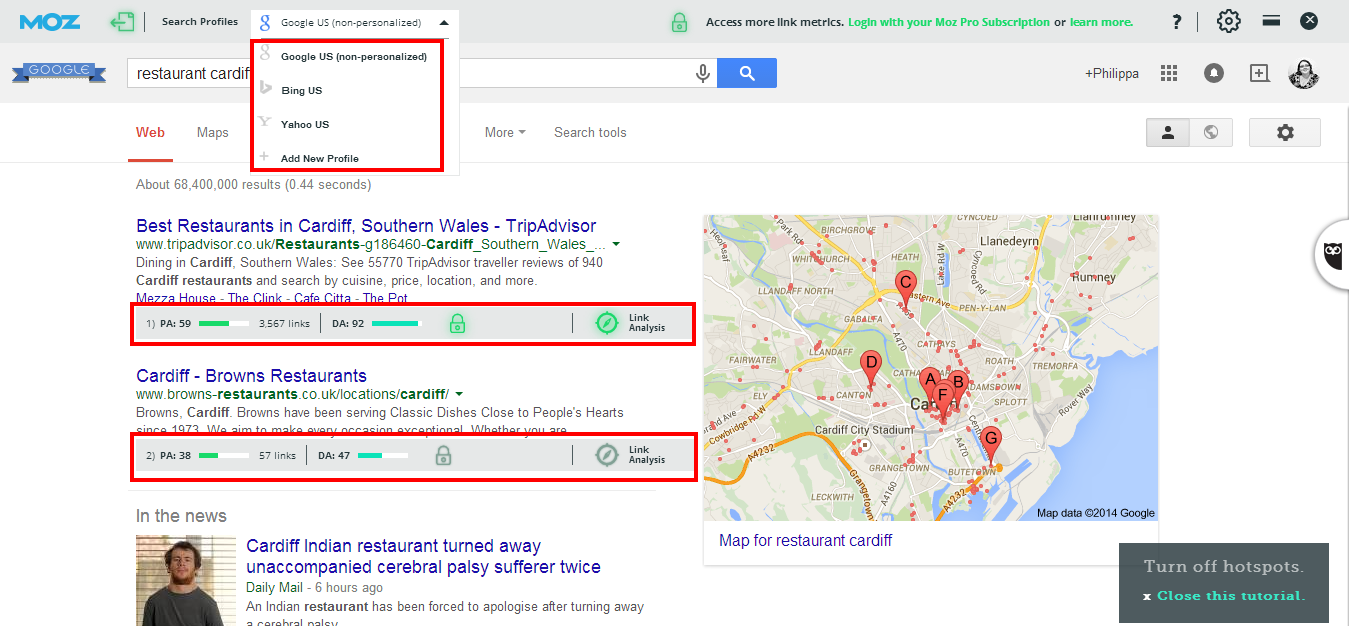
Task: Click the 3,567 links count
Action: coord(285,323)
